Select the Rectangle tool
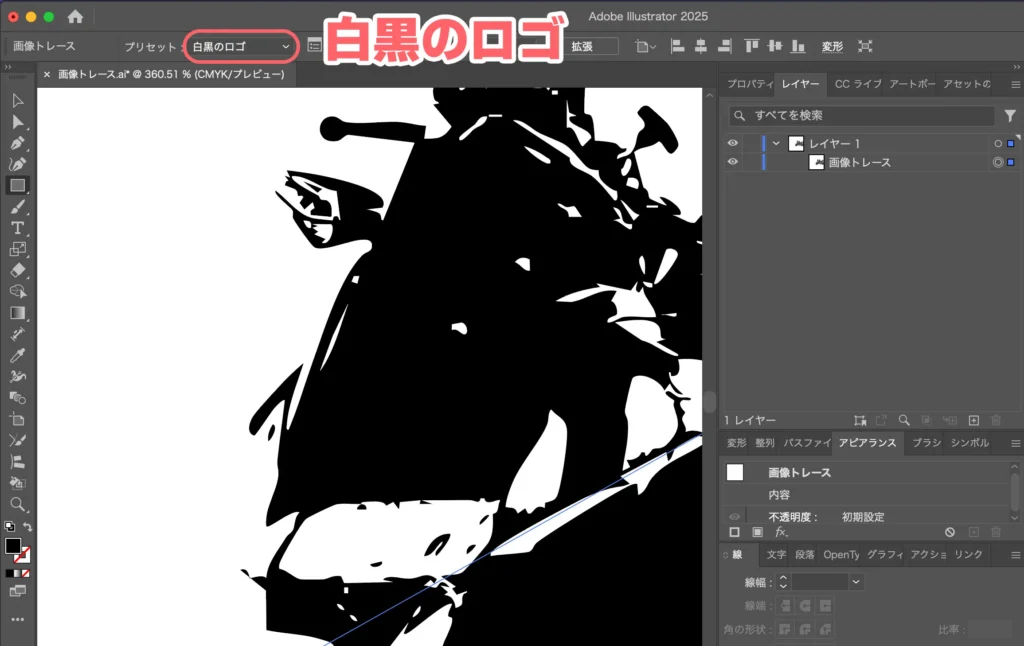Image resolution: width=1024 pixels, height=646 pixels. click(x=17, y=186)
